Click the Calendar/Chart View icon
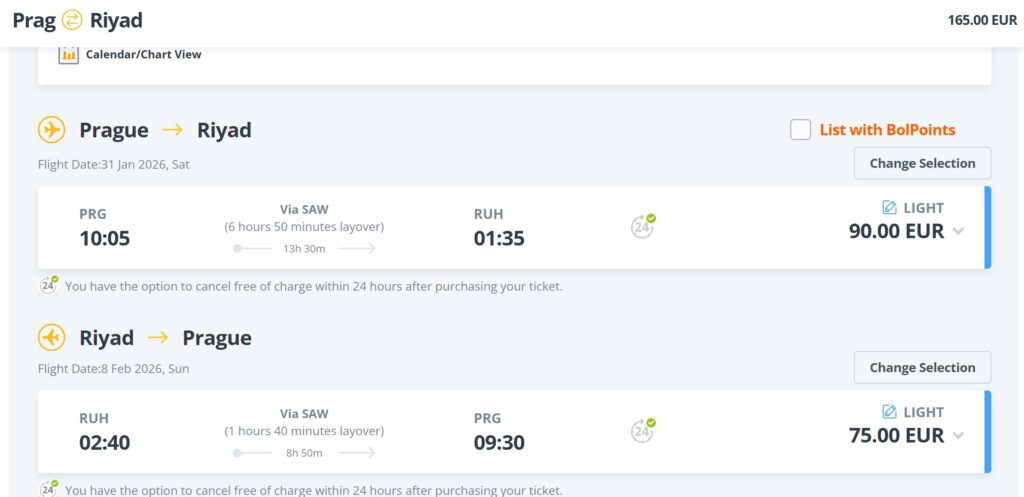Screen dimensions: 1024x497 [68, 54]
